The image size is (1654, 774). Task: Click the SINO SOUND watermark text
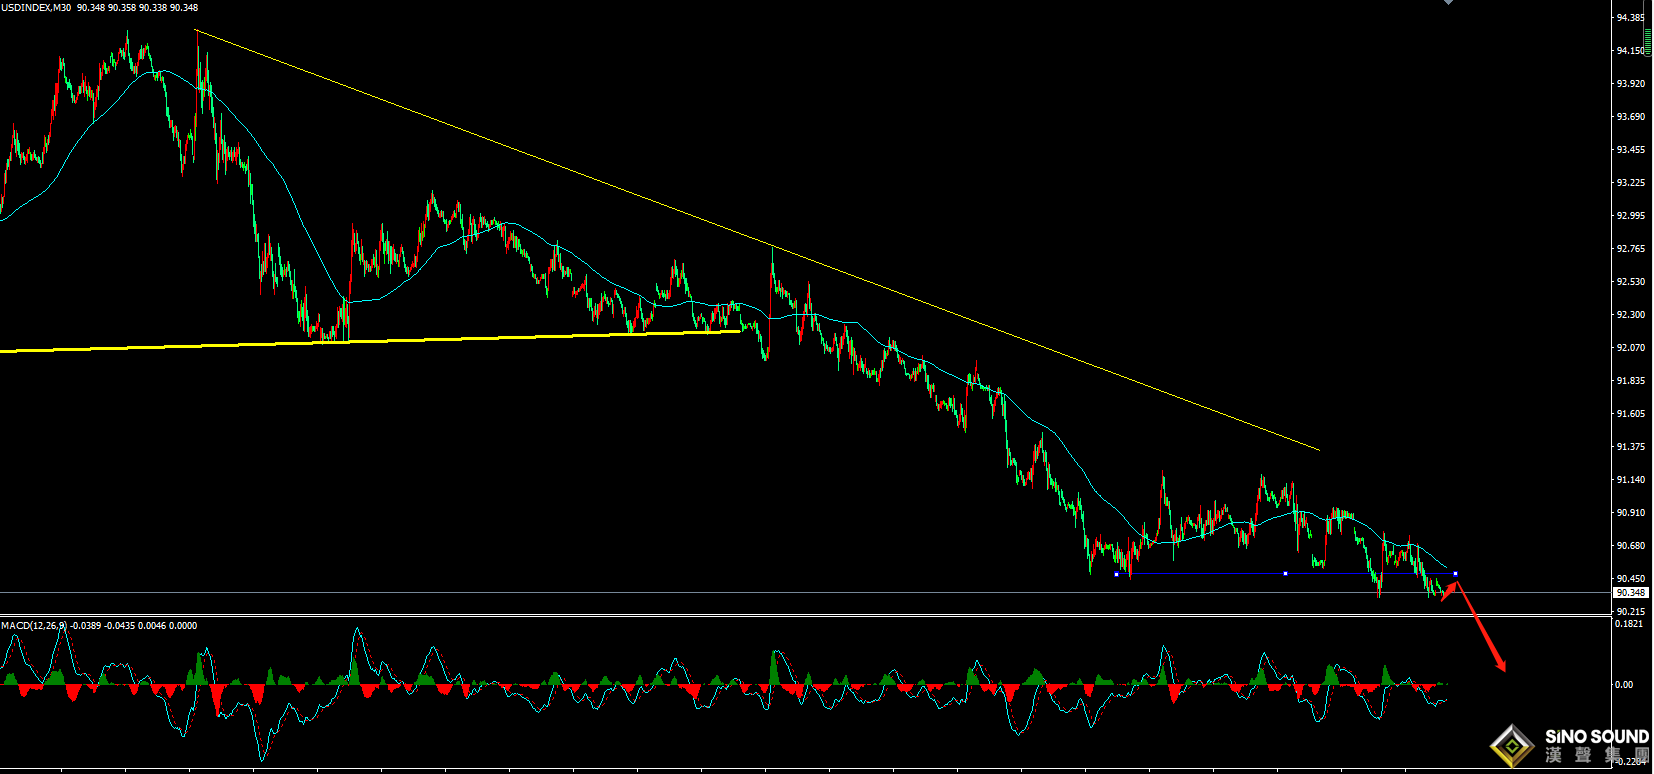point(1596,737)
